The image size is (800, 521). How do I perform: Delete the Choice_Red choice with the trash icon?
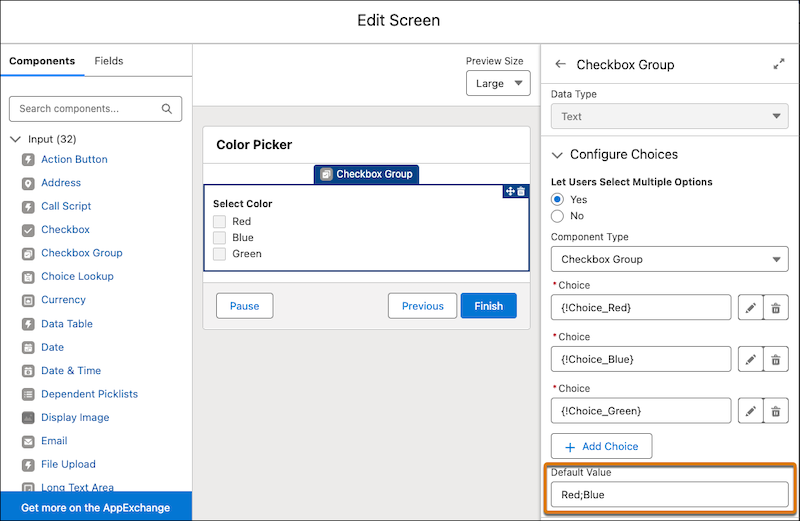[x=776, y=308]
